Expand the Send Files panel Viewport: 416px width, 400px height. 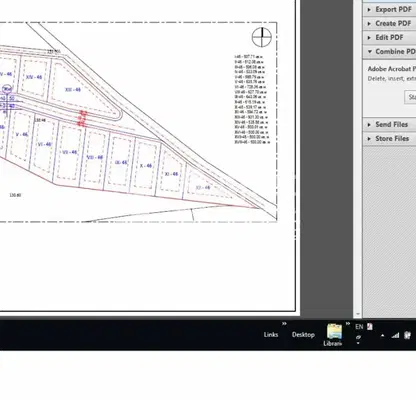click(389, 124)
